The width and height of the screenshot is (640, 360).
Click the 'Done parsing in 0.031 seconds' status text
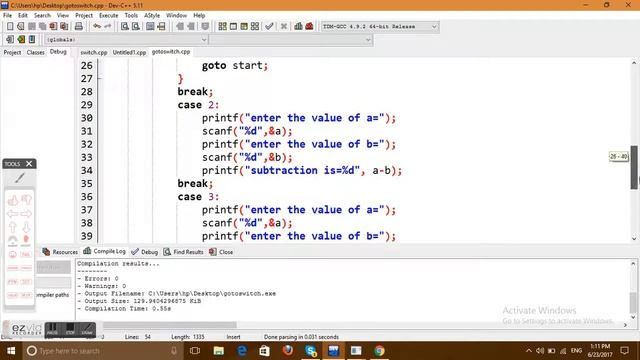(301, 337)
